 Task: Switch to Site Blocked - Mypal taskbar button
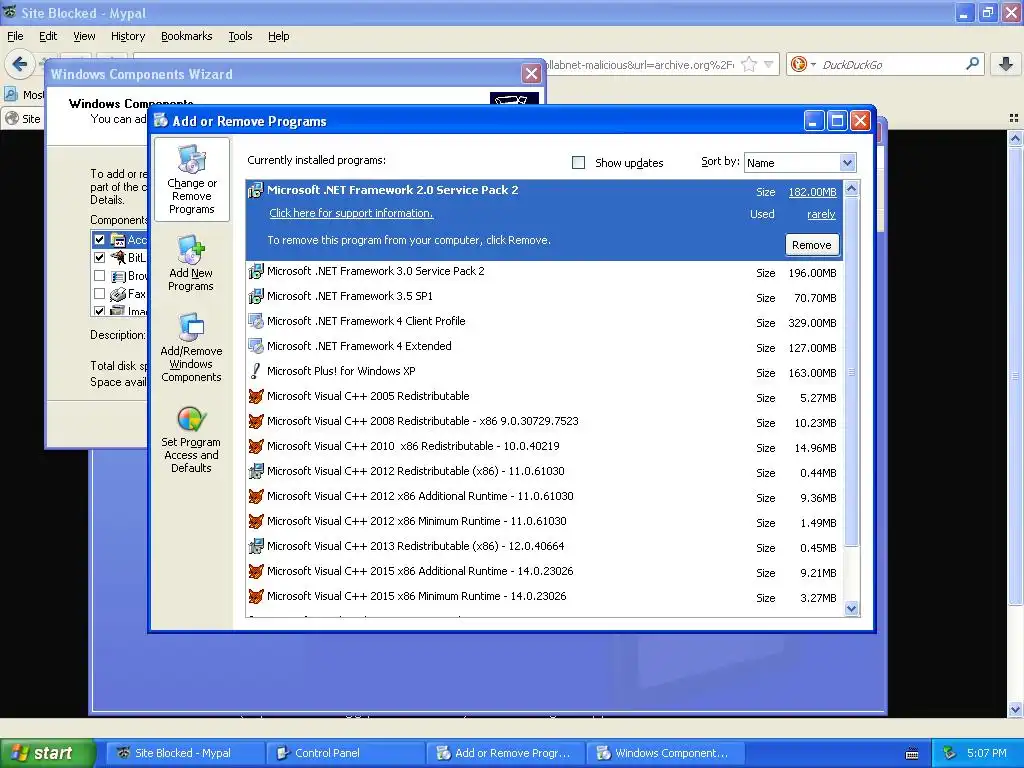[183, 753]
